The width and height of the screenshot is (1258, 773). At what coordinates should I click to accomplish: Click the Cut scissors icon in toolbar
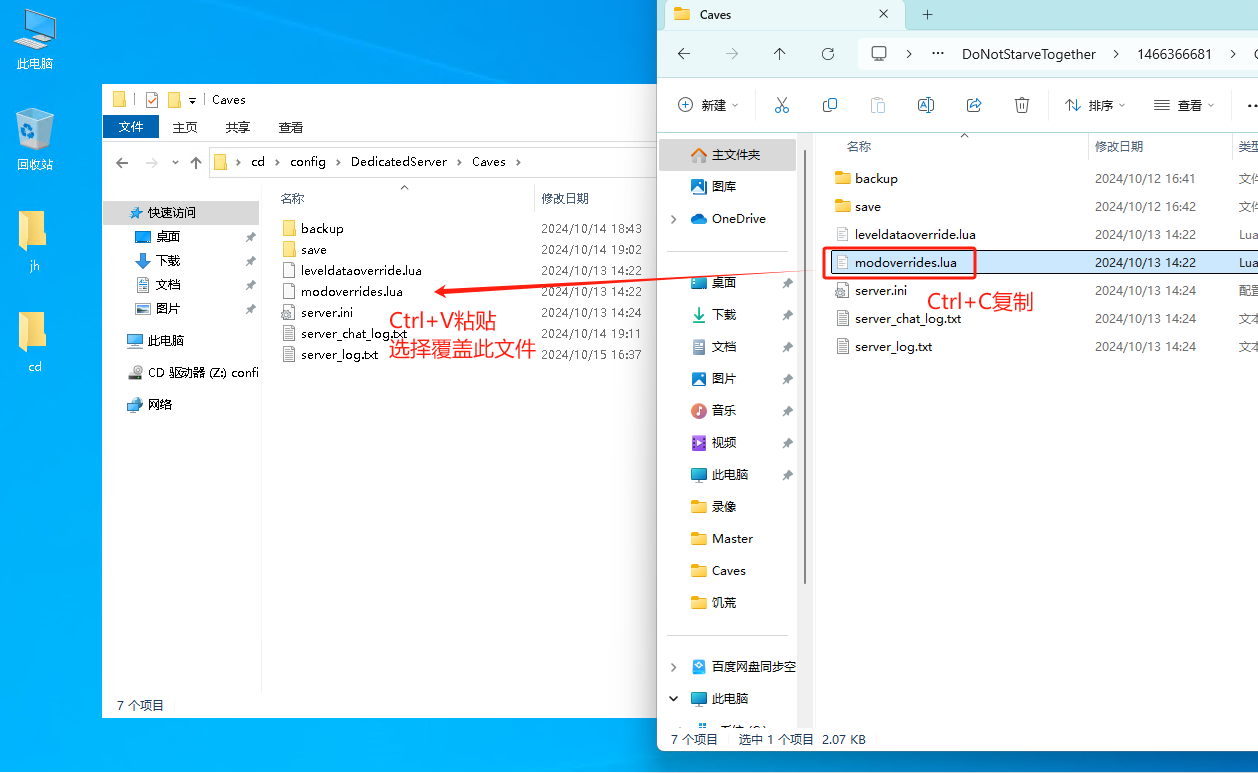(782, 105)
